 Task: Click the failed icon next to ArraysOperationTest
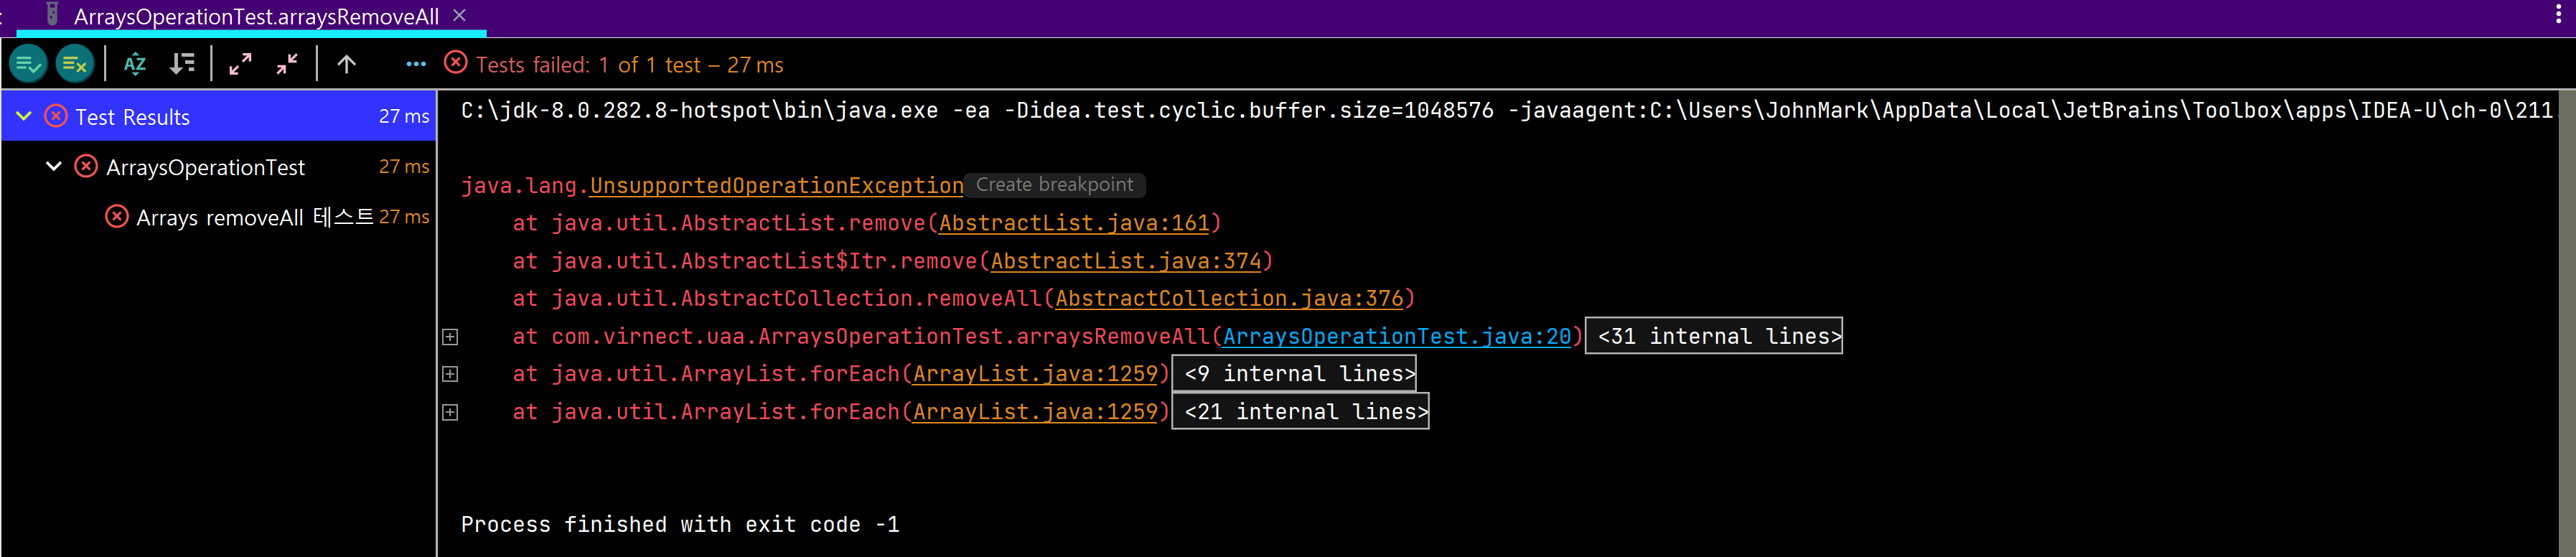click(87, 167)
